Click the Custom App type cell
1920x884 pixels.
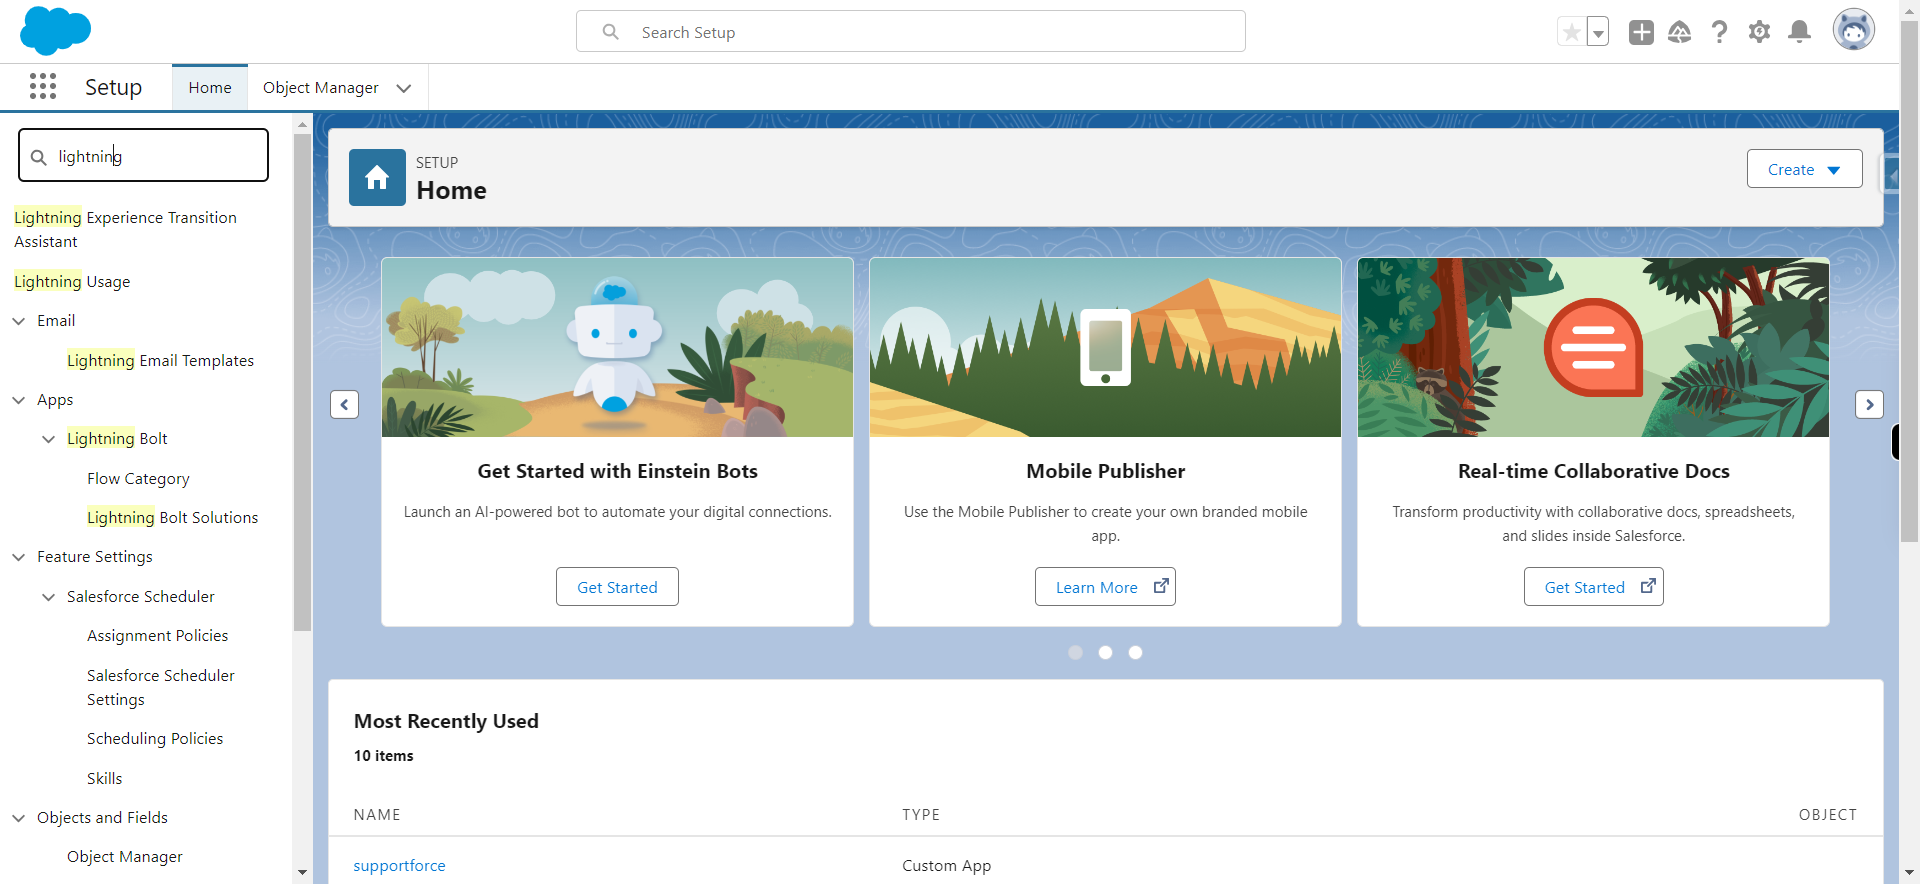[946, 865]
